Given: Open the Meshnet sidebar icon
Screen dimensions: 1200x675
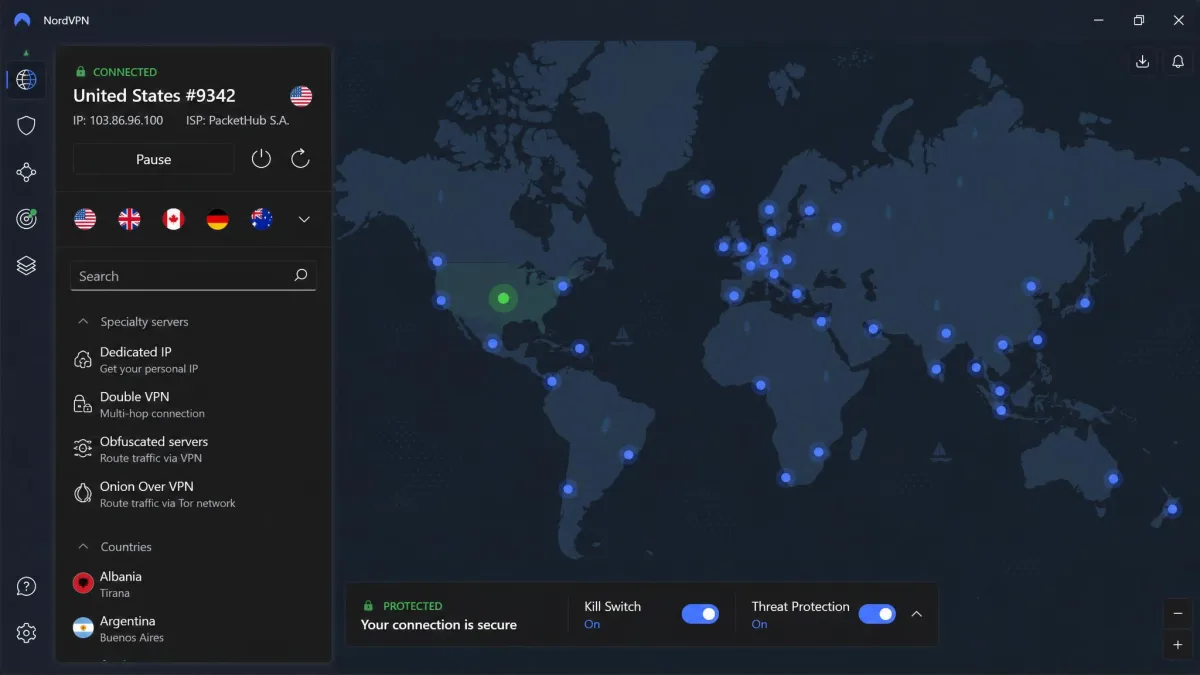Looking at the screenshot, I should 27,172.
